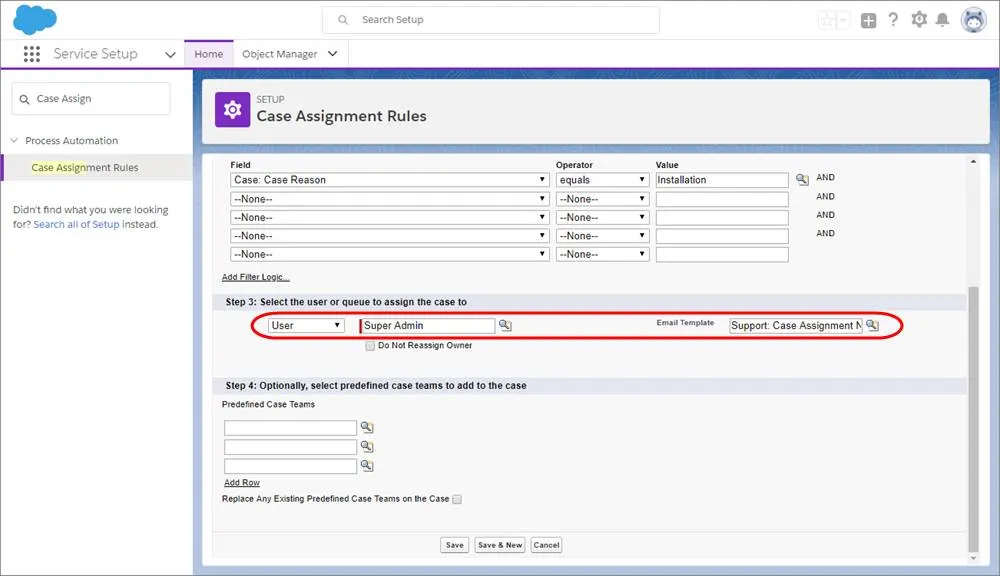Open the User assignee type dropdown
The image size is (1000, 576).
pyautogui.click(x=306, y=325)
